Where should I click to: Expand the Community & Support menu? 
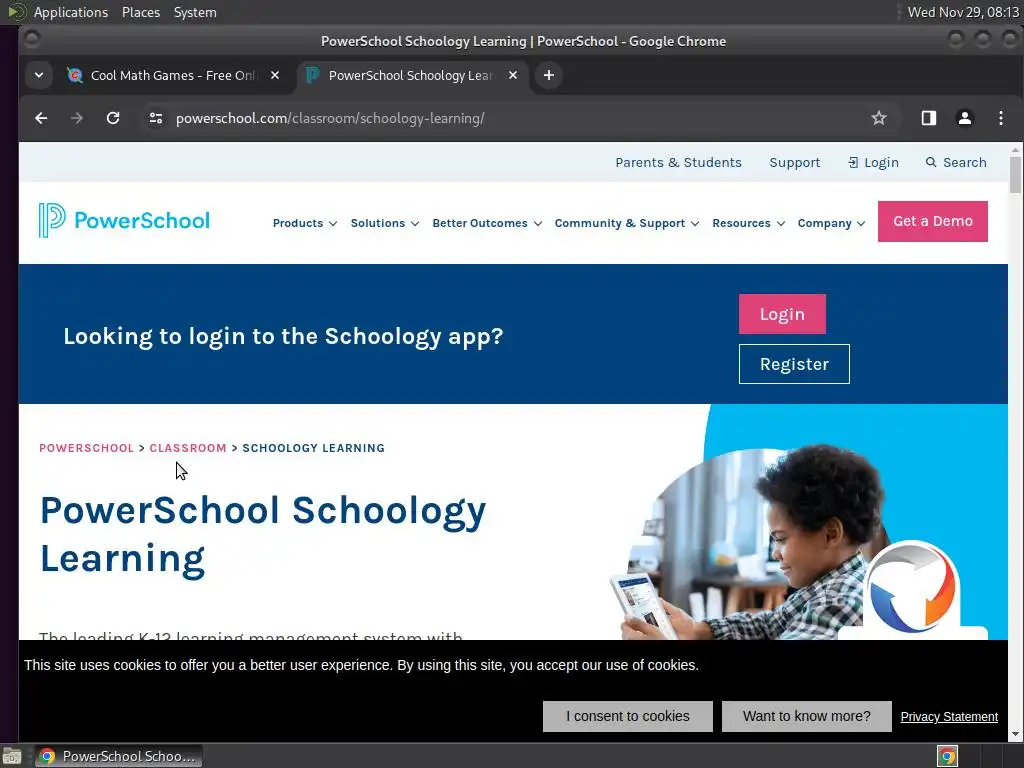[x=627, y=223]
